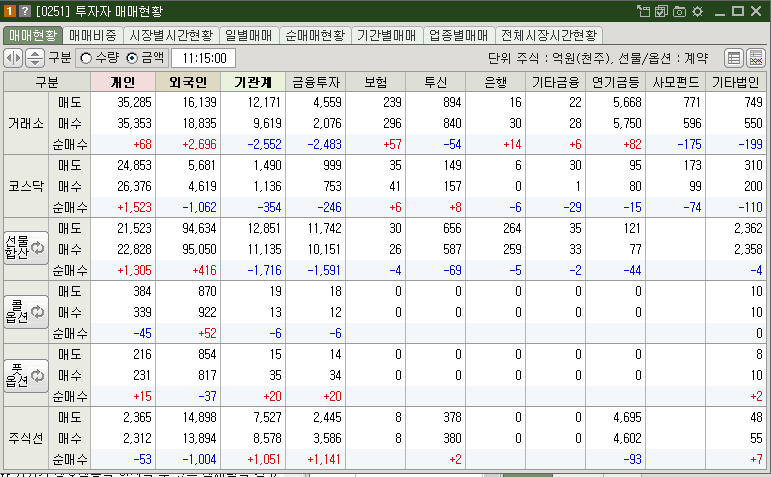This screenshot has height=477, width=771.
Task: Click the -2,552 institution net value
Action: point(264,145)
